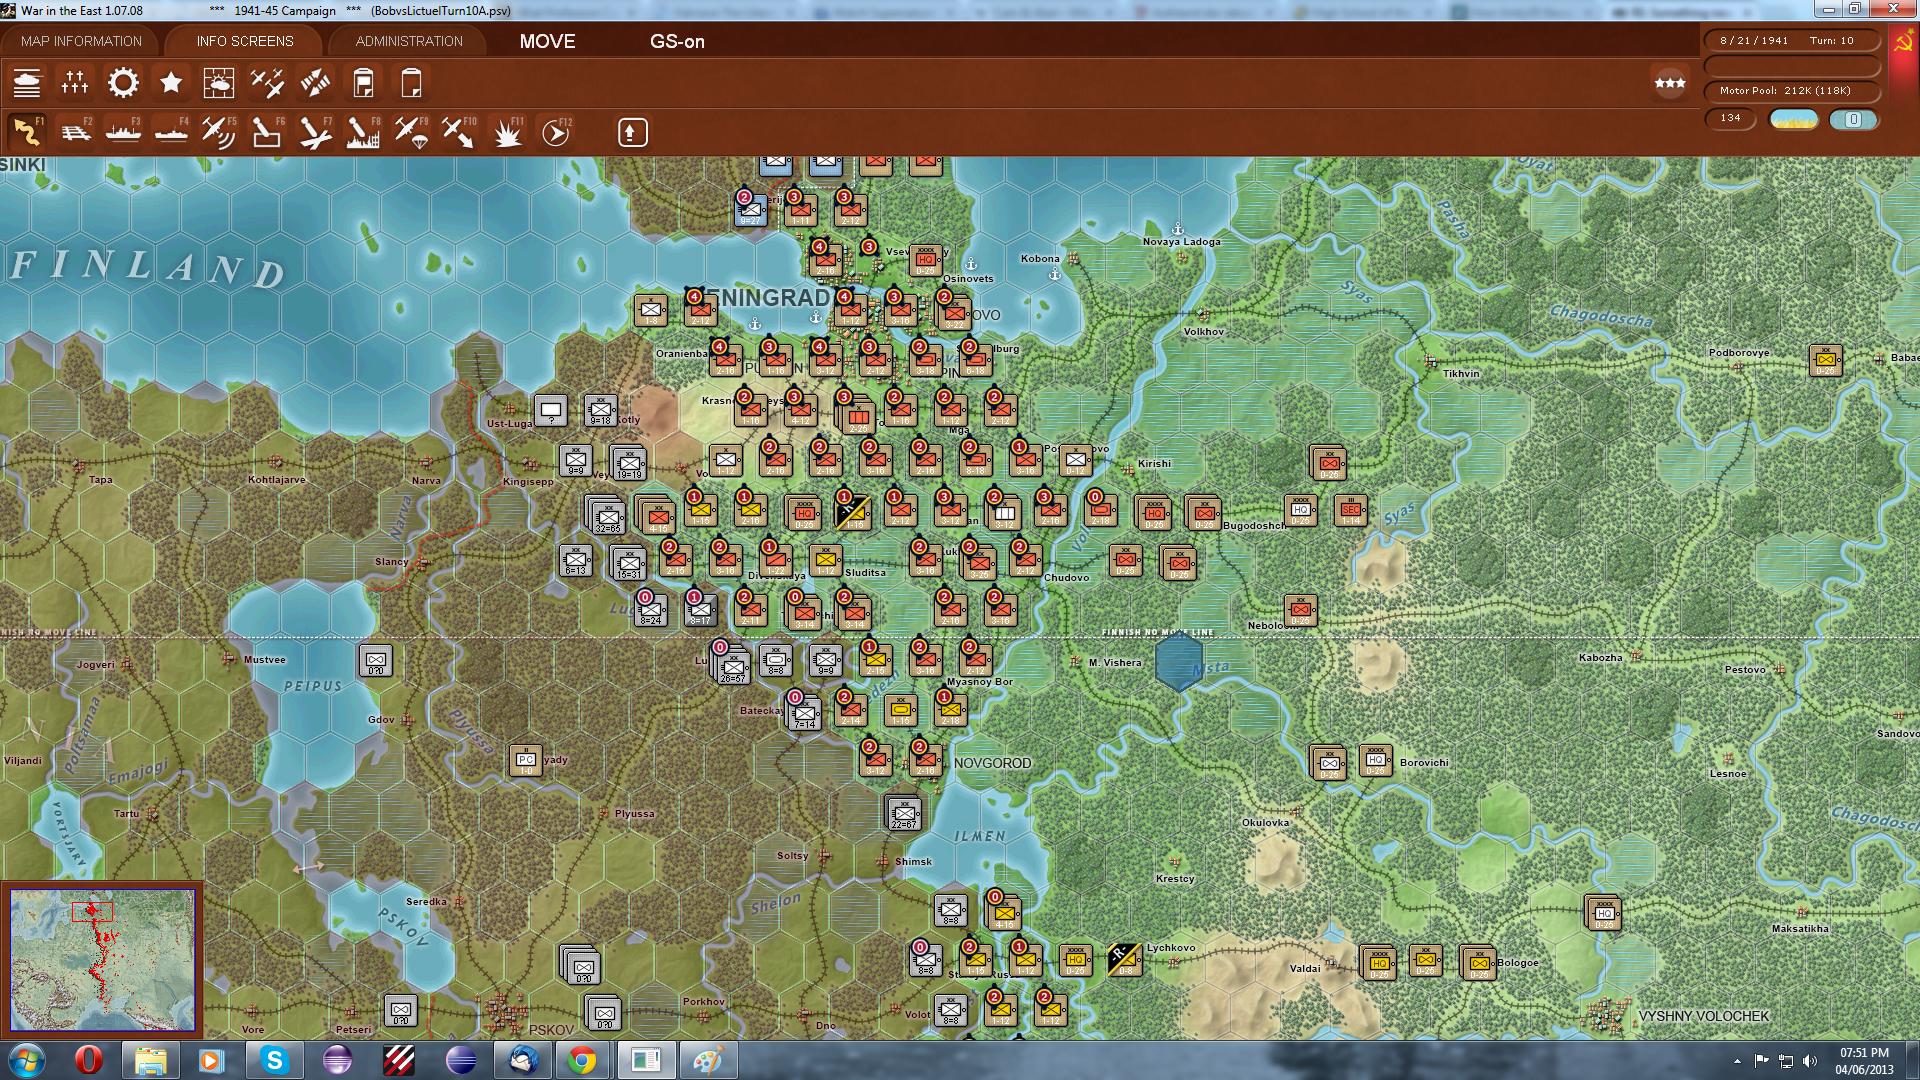Click the three-star commander report button
1920x1080 pixels.
pyautogui.click(x=1669, y=83)
